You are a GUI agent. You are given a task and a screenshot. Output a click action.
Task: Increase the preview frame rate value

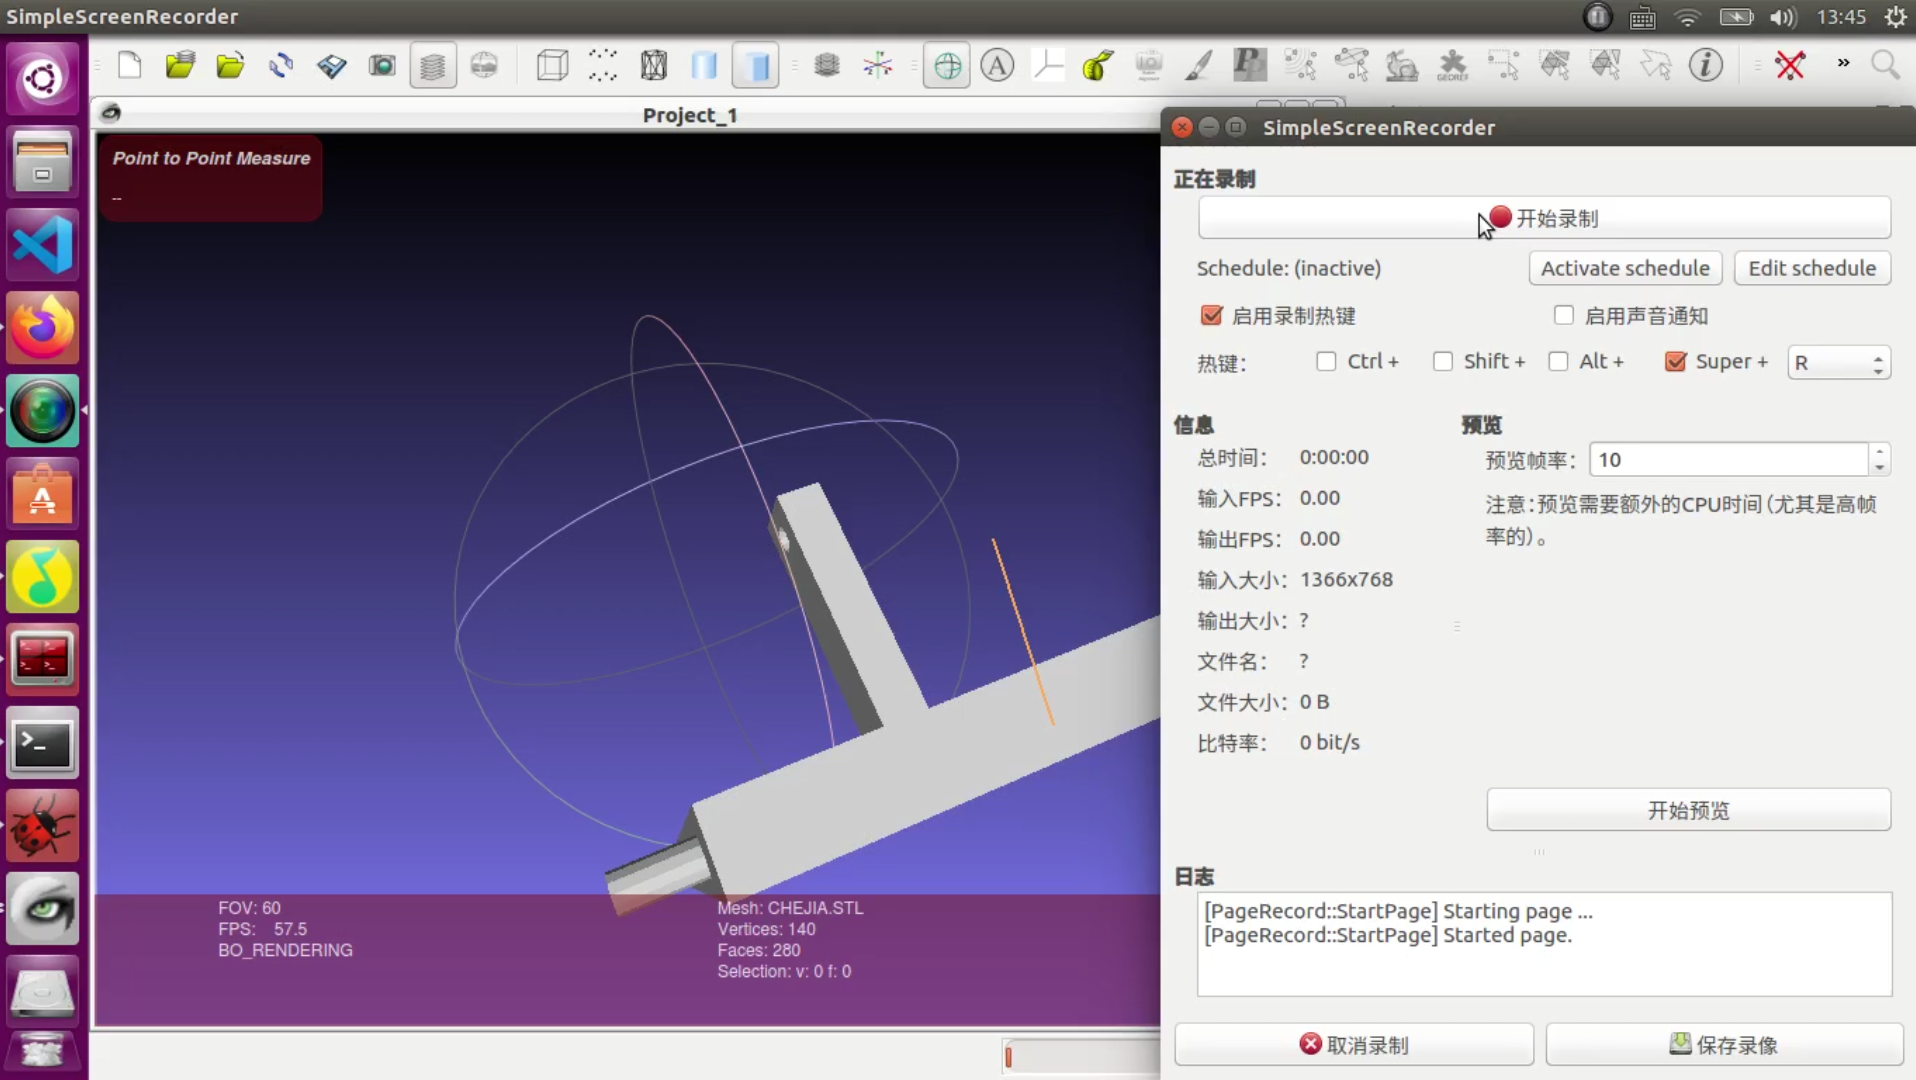[1879, 453]
